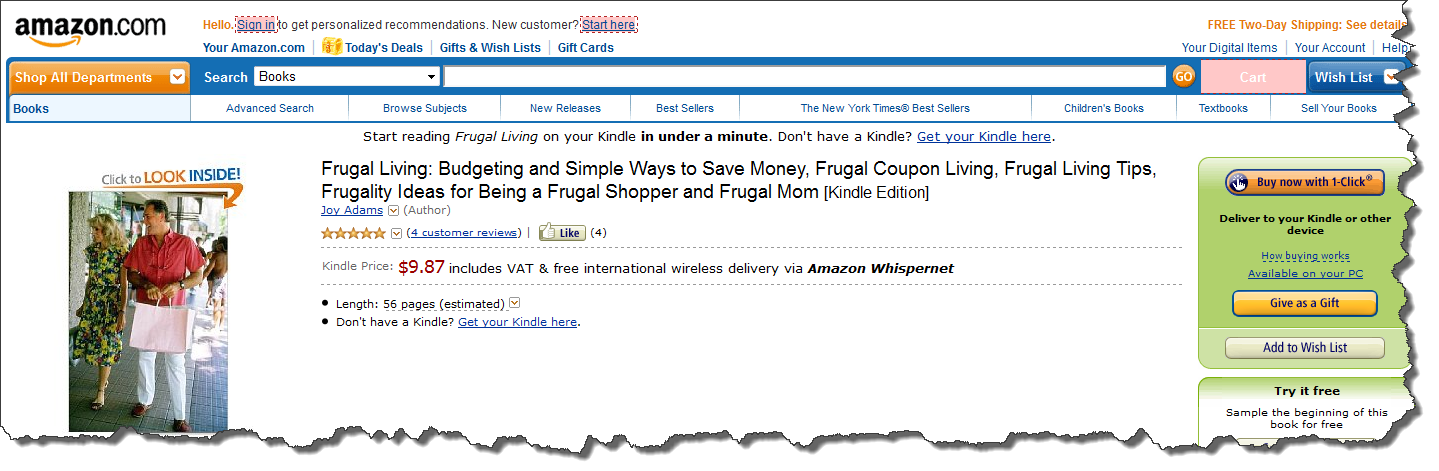Open the 4 customer reviews link
This screenshot has height=471, width=1439.
coord(464,233)
